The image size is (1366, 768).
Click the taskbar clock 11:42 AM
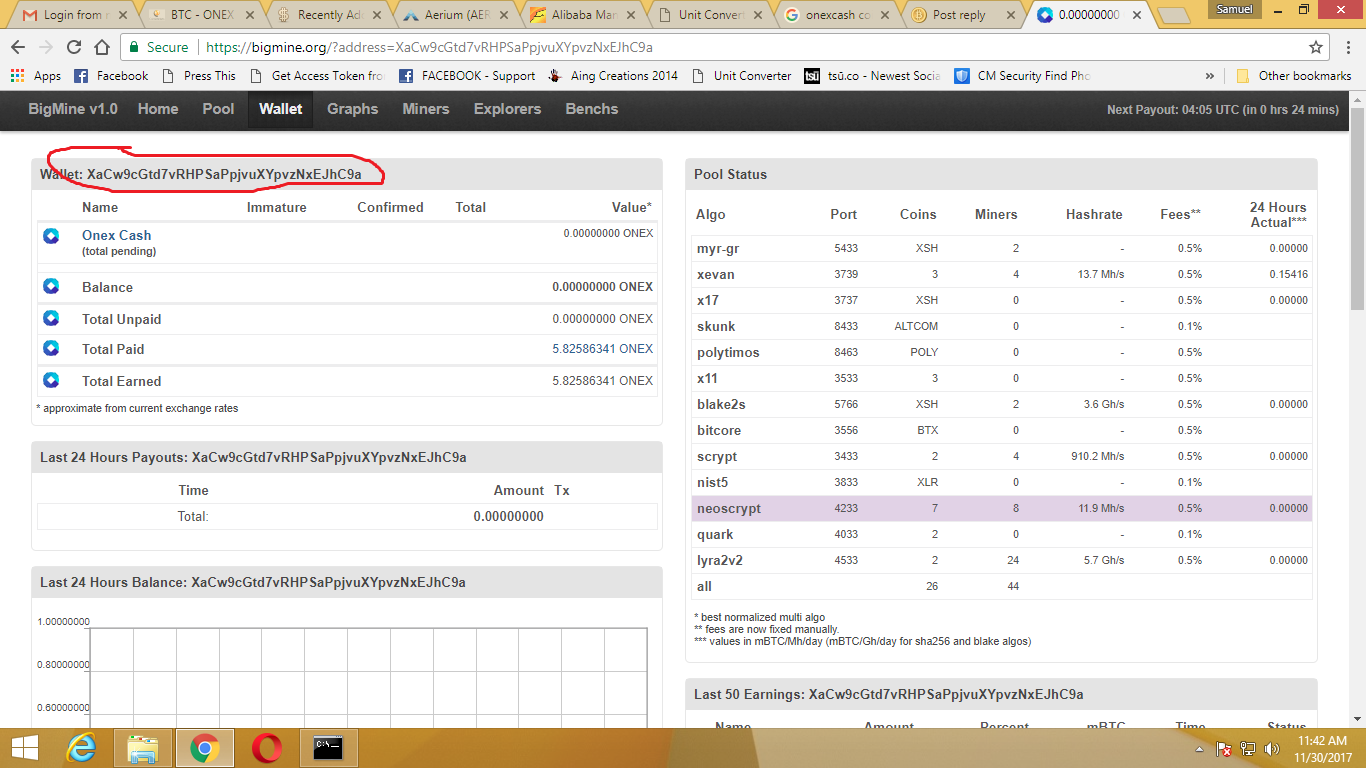coord(1323,741)
